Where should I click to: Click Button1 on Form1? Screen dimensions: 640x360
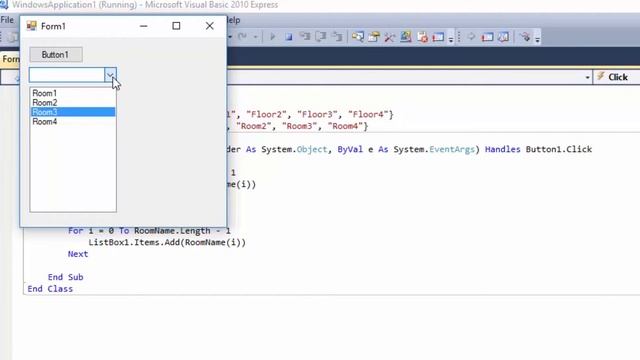tap(56, 54)
